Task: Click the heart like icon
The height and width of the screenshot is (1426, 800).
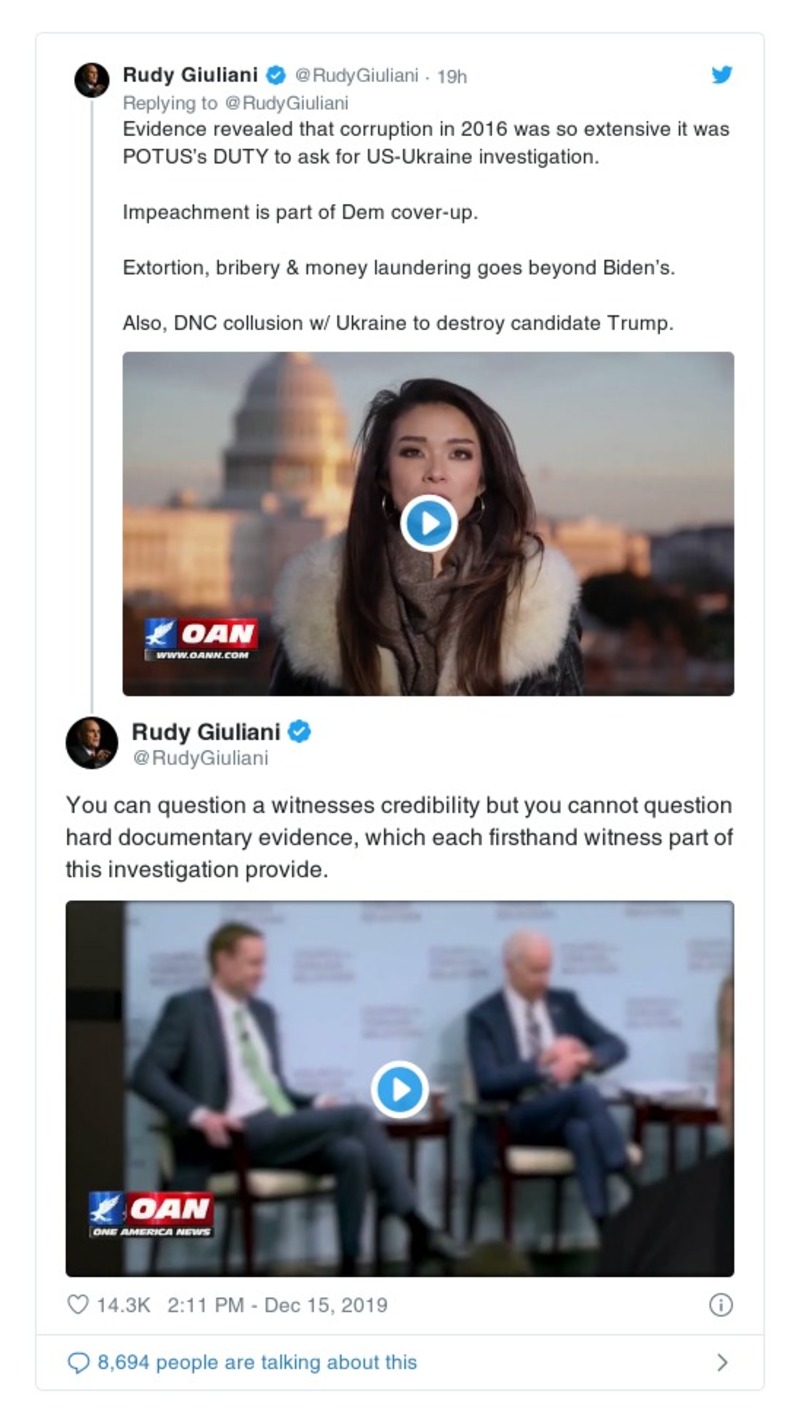Action: tap(78, 1304)
